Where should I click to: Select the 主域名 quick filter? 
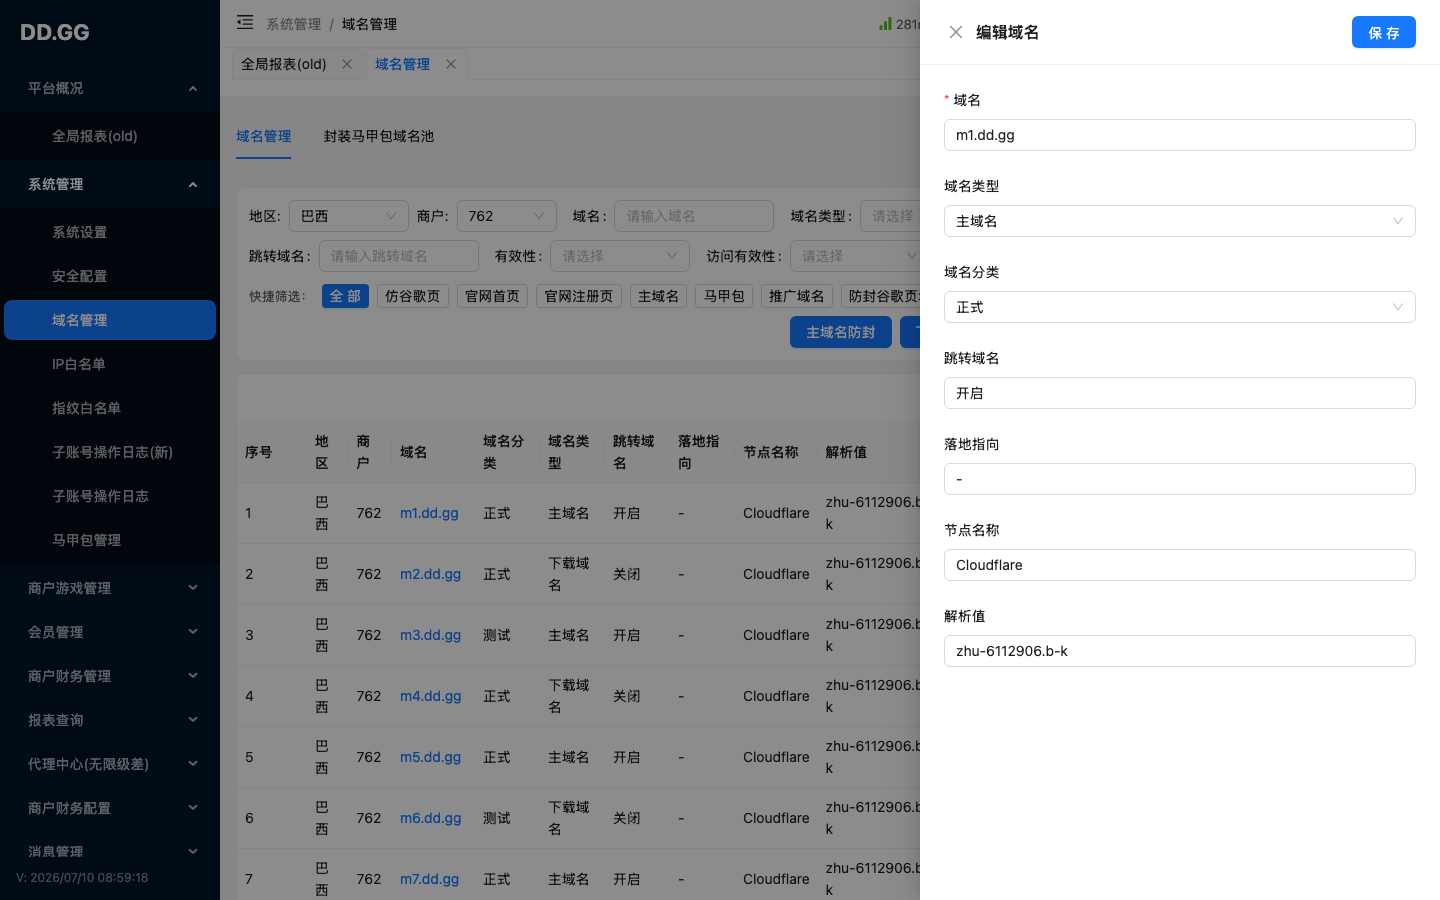(659, 296)
